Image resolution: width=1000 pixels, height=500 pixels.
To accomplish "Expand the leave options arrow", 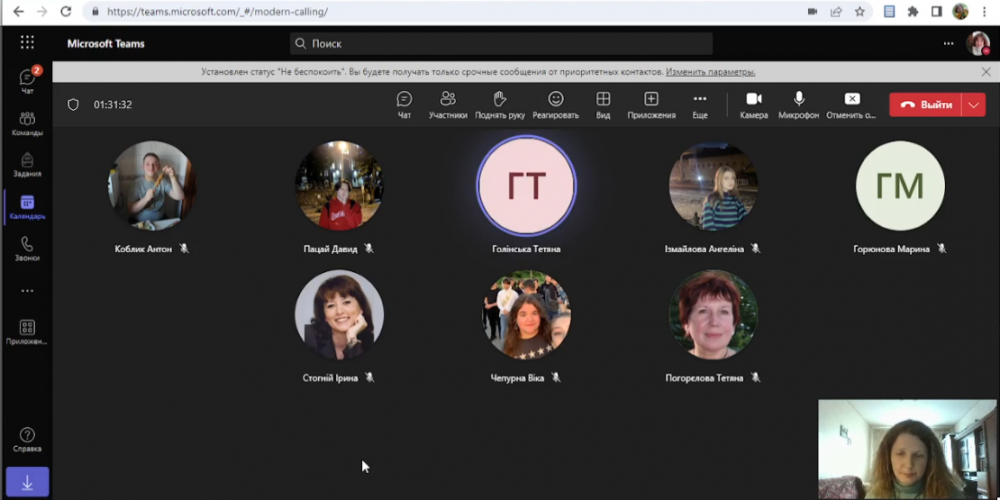I will [x=975, y=104].
